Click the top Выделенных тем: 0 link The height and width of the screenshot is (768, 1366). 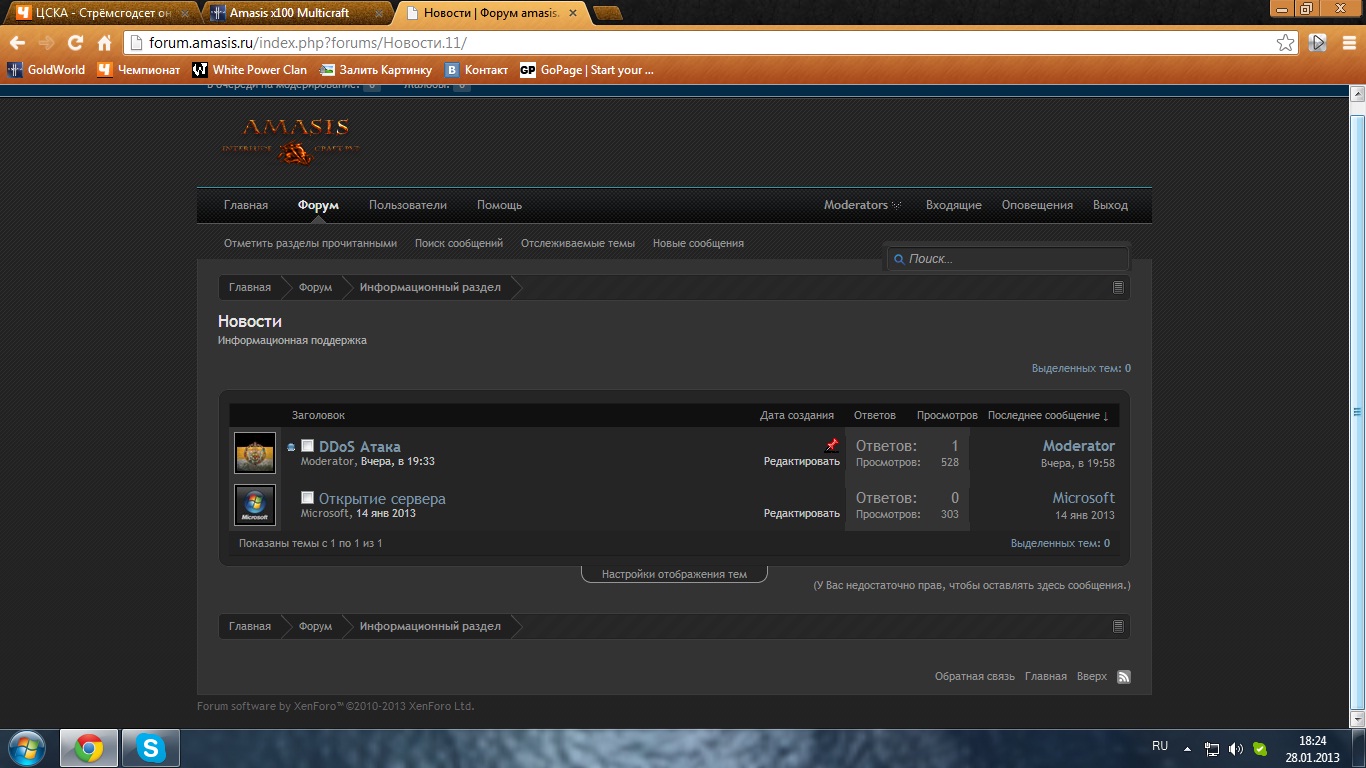[1081, 368]
